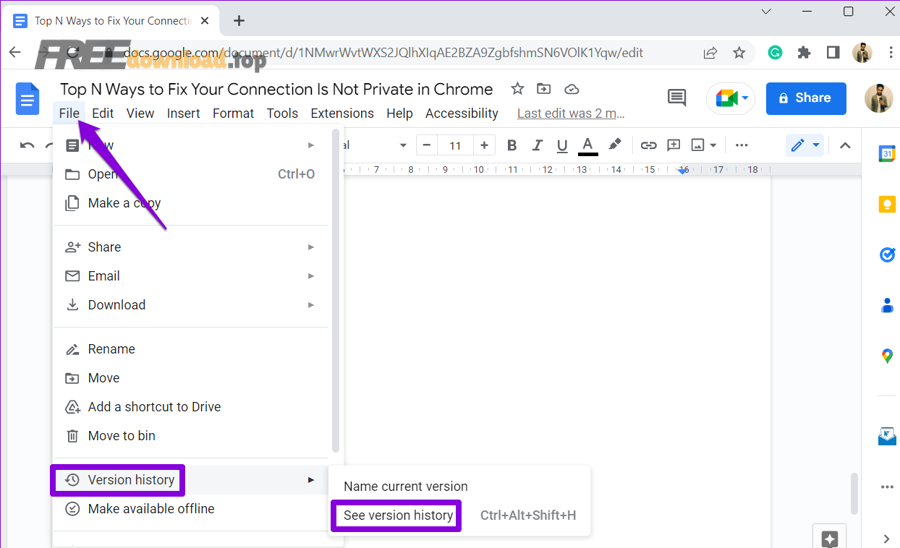Open the Accessibility menu
Viewport: 900px width, 548px height.
[x=461, y=114]
